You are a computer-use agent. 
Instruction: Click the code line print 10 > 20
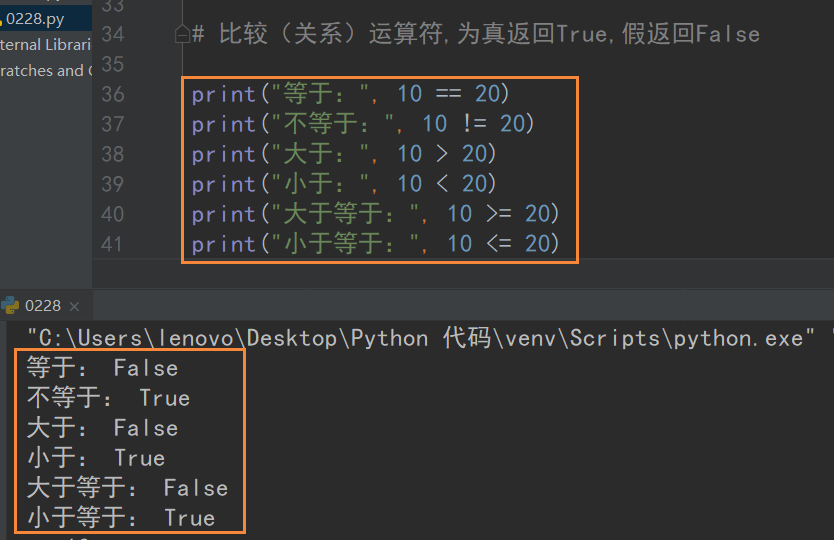pyautogui.click(x=344, y=154)
